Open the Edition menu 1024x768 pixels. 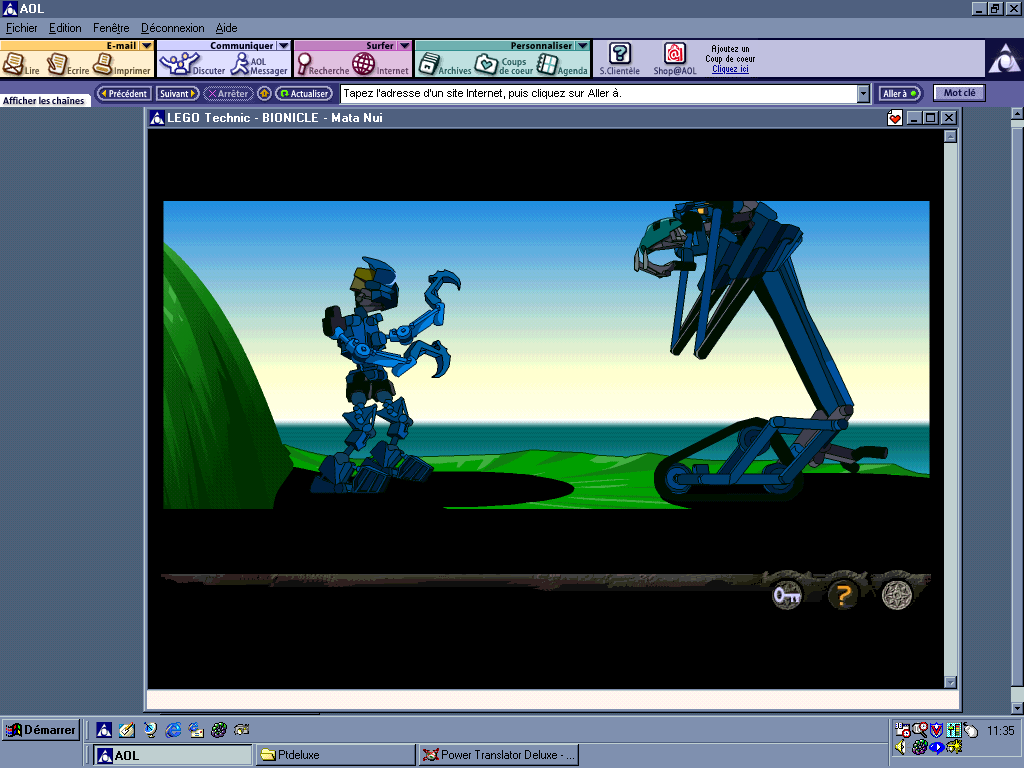[65, 28]
